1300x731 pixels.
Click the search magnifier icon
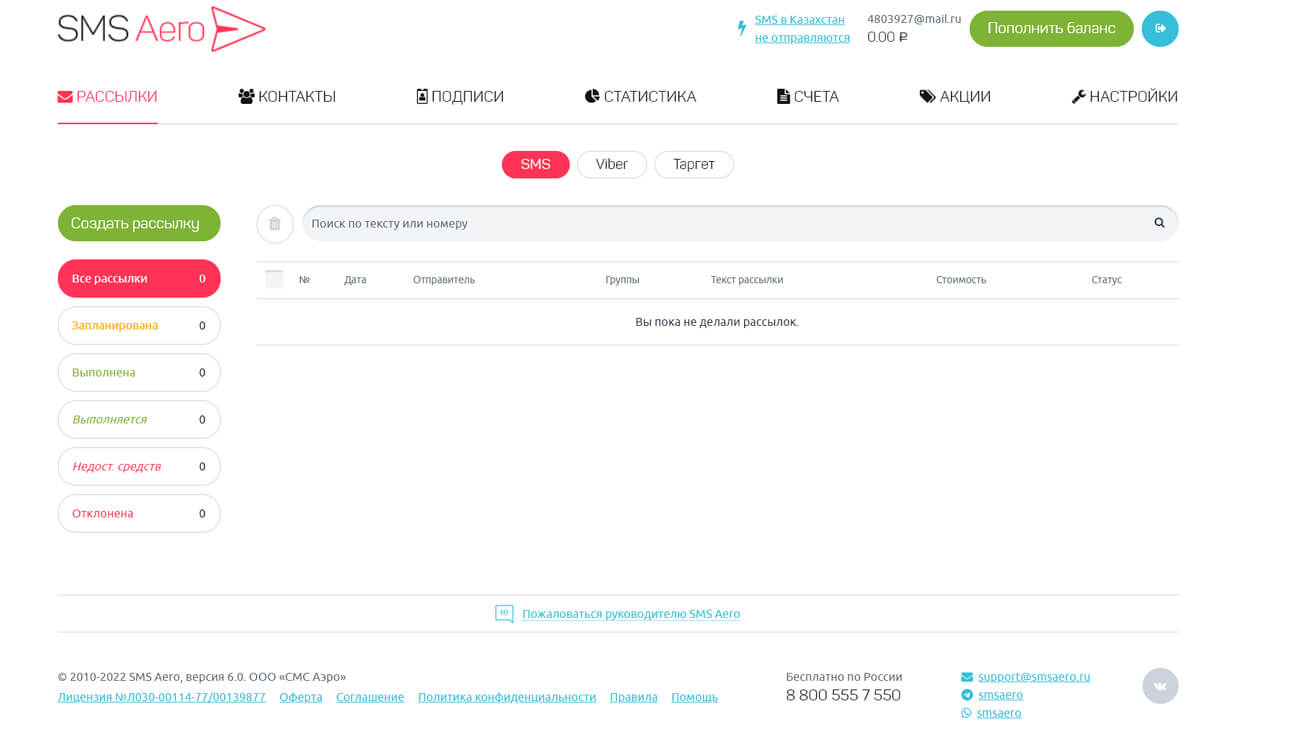[x=1159, y=223]
